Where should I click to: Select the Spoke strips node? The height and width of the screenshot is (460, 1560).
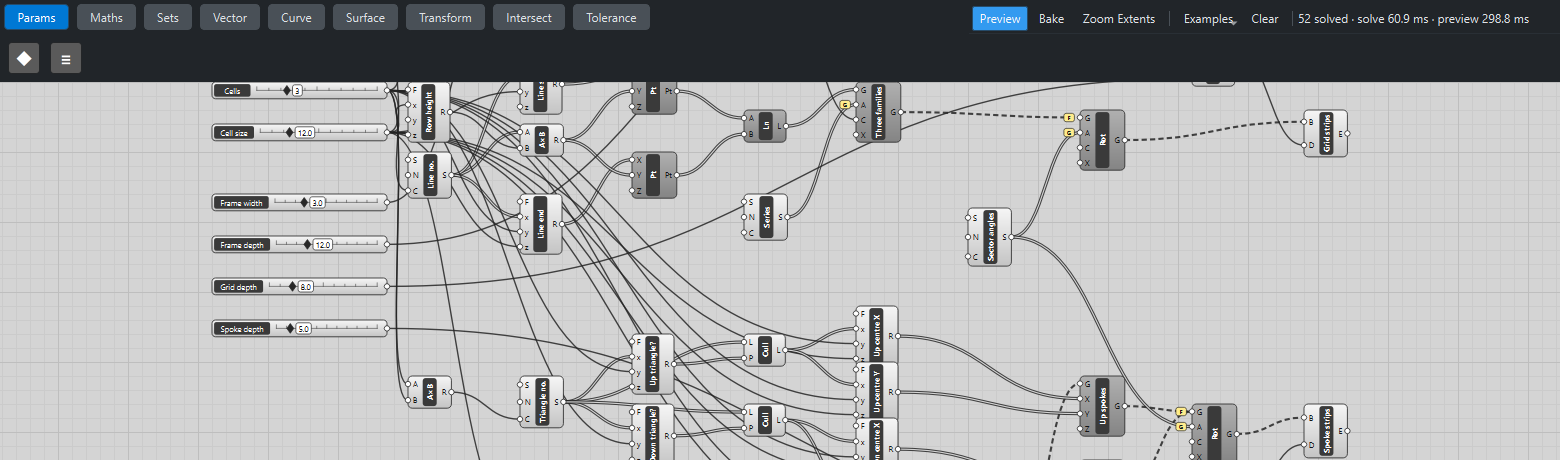tap(1325, 431)
